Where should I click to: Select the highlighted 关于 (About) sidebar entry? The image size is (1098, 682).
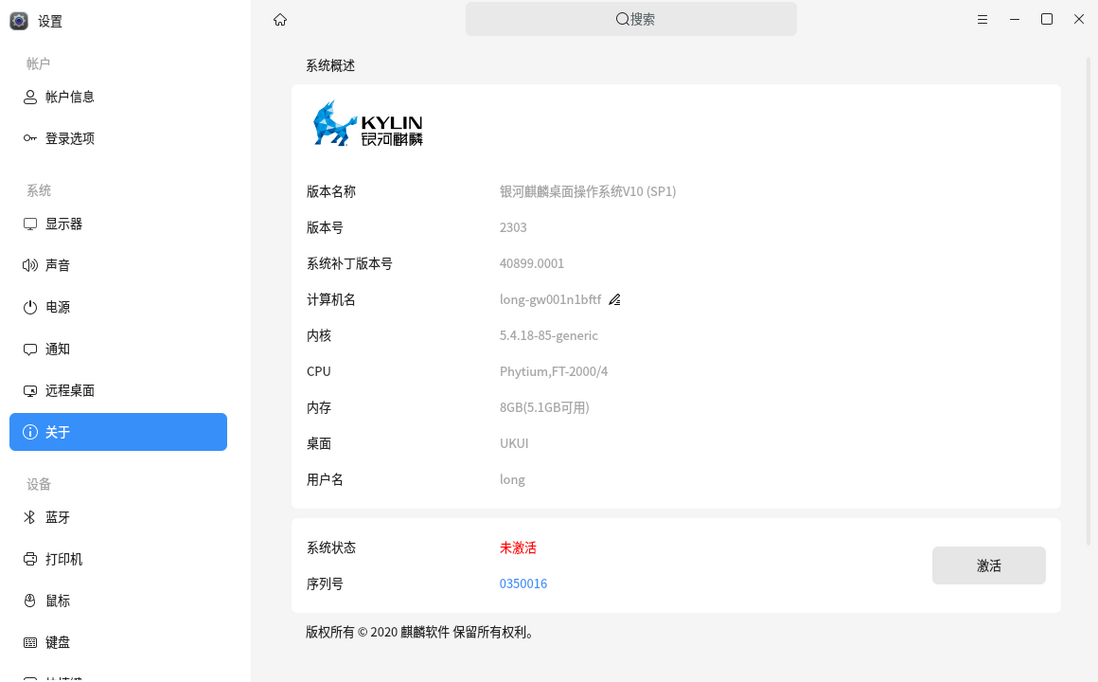click(55, 432)
